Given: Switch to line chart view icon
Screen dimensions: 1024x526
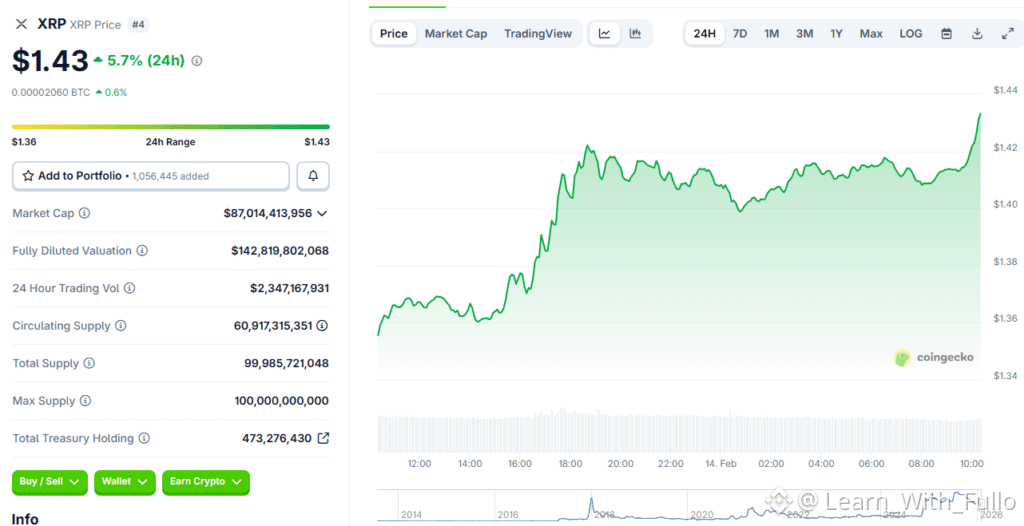Looking at the screenshot, I should pos(605,33).
